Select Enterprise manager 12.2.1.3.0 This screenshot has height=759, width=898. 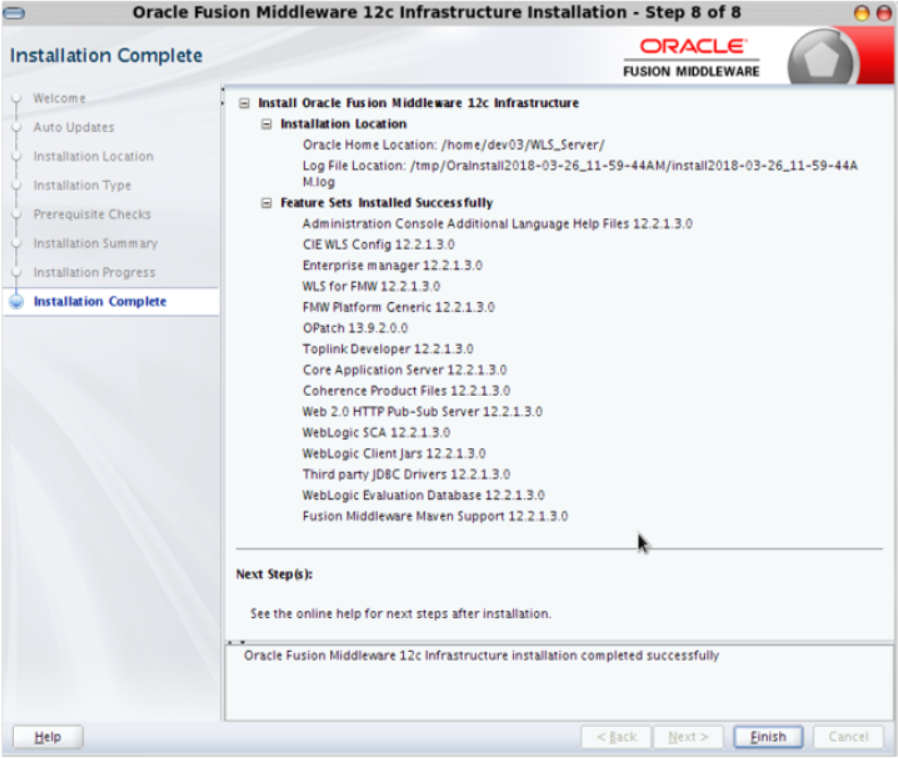(392, 266)
